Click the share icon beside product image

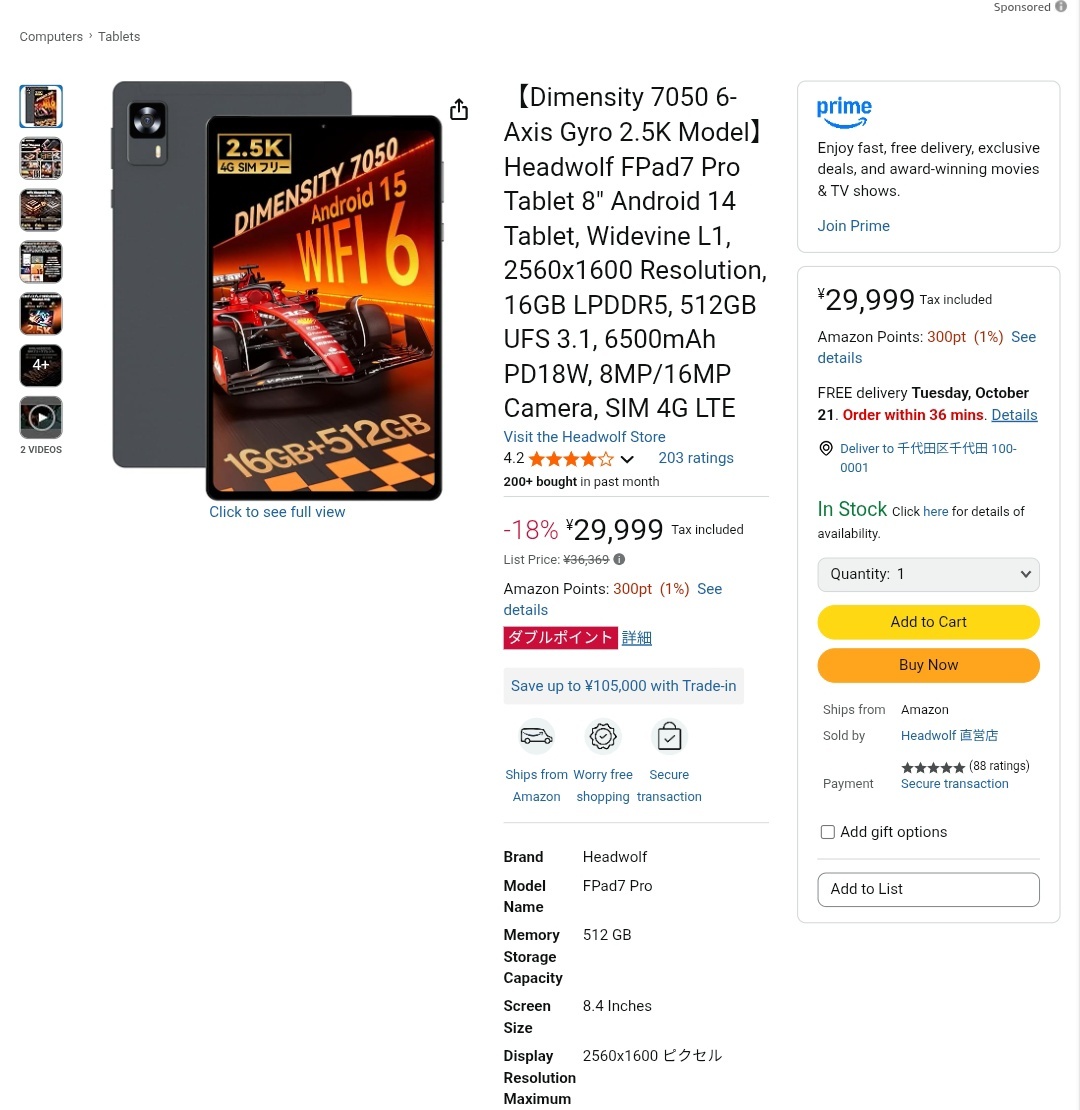click(x=459, y=109)
